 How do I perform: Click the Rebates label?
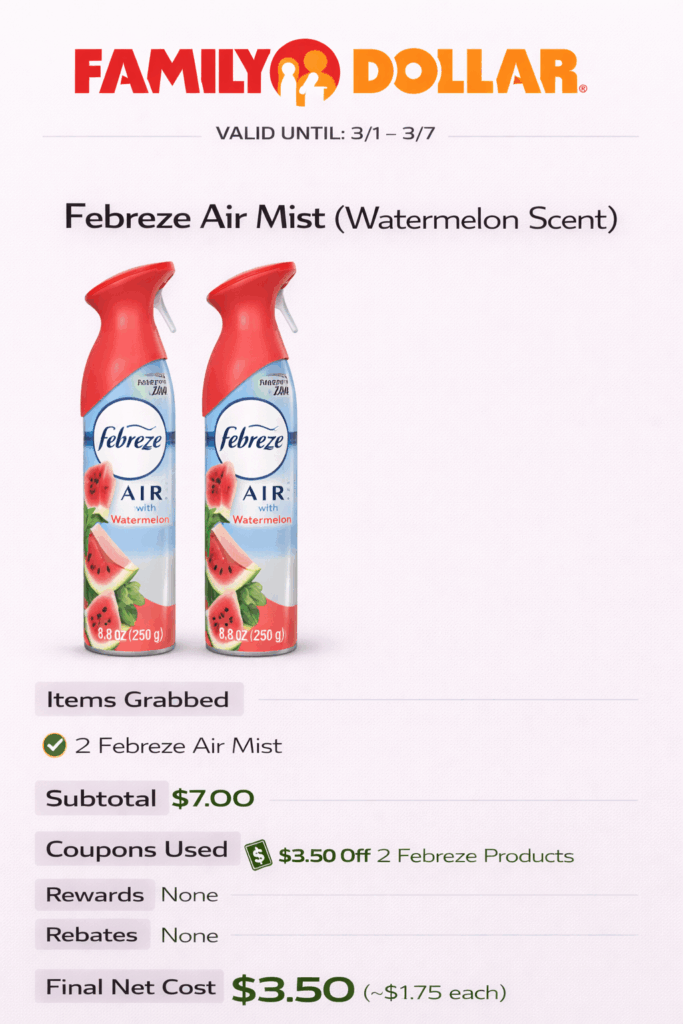point(92,935)
